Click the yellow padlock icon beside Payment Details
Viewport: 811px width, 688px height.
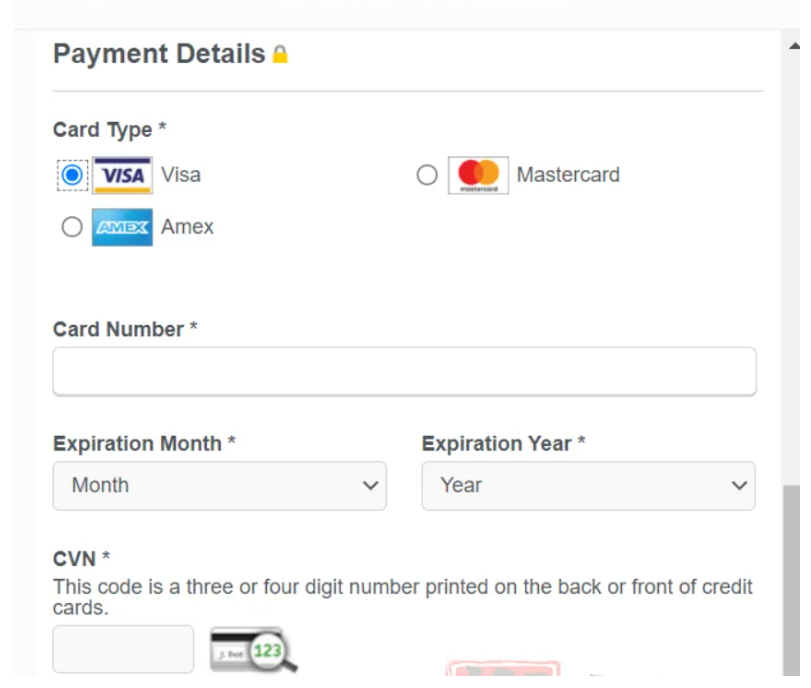[280, 54]
